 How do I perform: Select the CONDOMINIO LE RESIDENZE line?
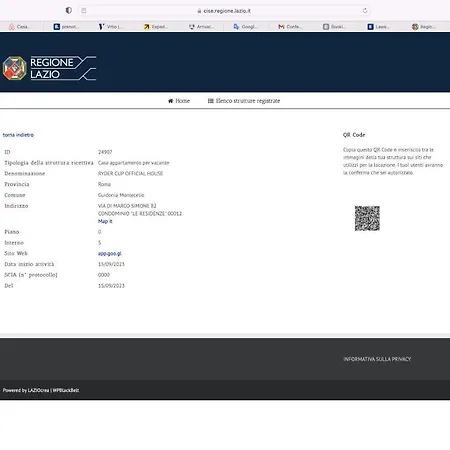click(x=140, y=213)
